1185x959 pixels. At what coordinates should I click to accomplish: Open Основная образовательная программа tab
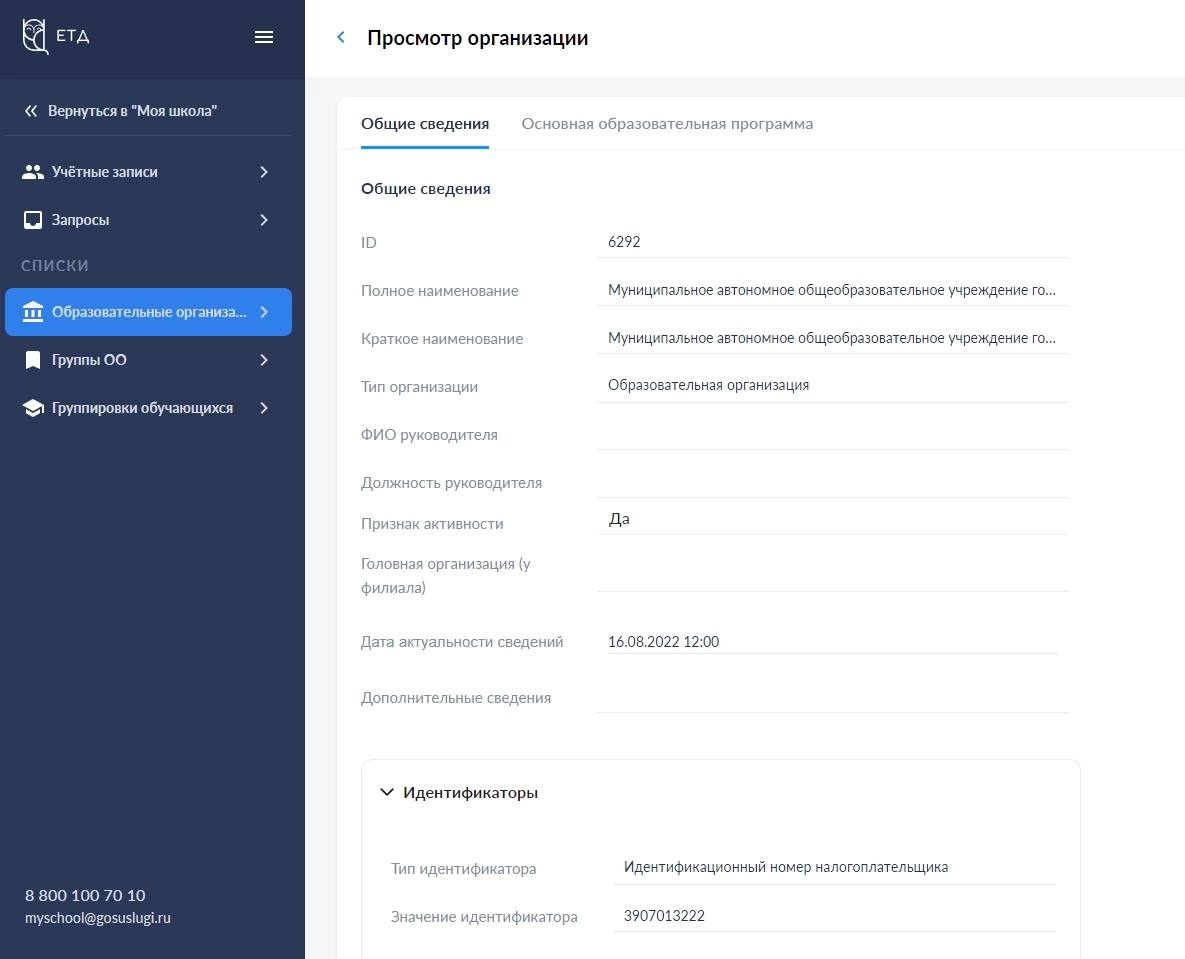click(x=667, y=124)
